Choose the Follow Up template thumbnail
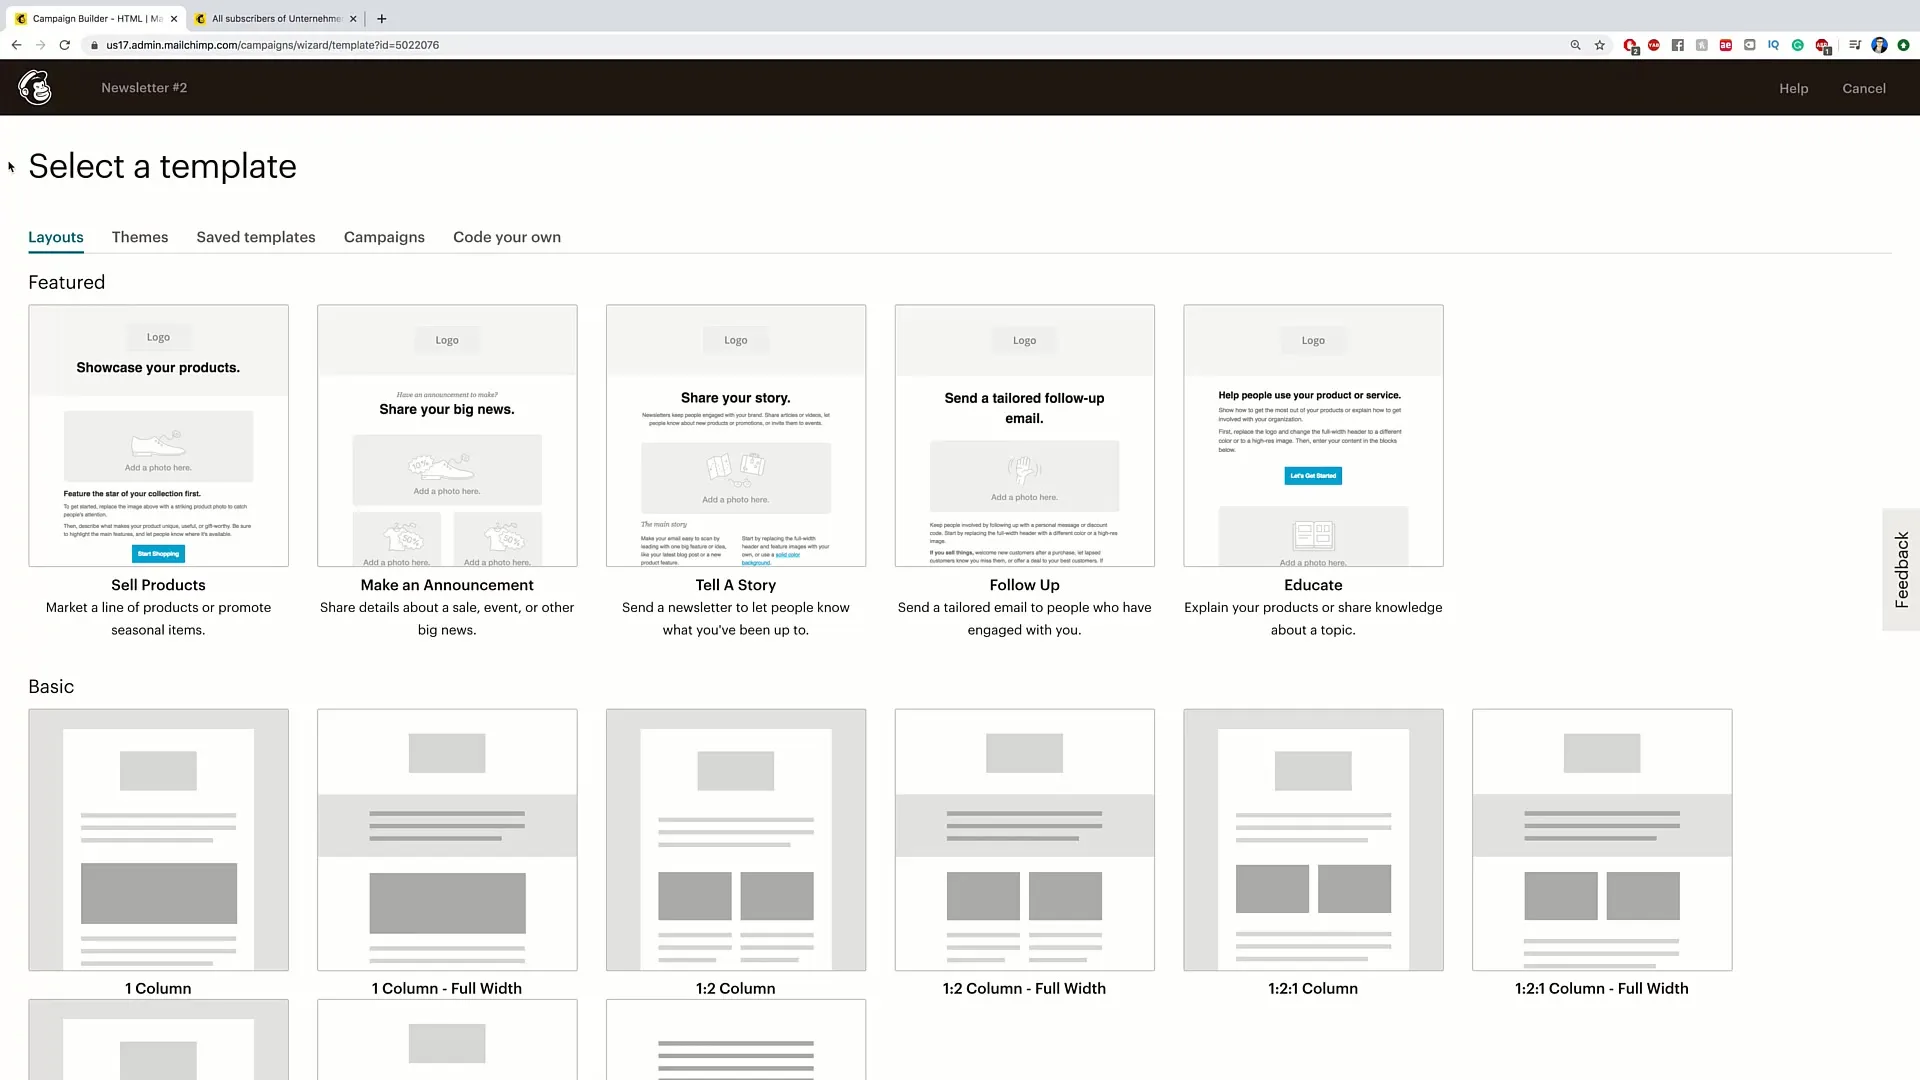1920x1080 pixels. pos(1025,435)
